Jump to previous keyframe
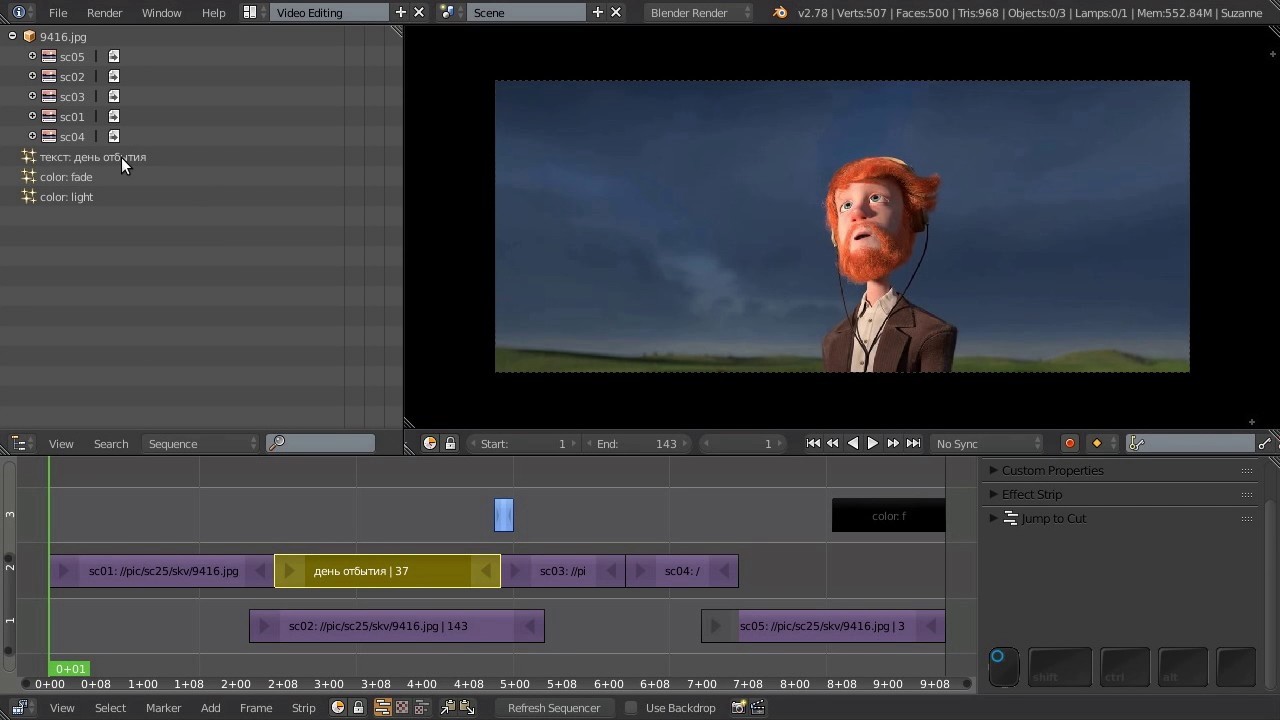 click(832, 444)
